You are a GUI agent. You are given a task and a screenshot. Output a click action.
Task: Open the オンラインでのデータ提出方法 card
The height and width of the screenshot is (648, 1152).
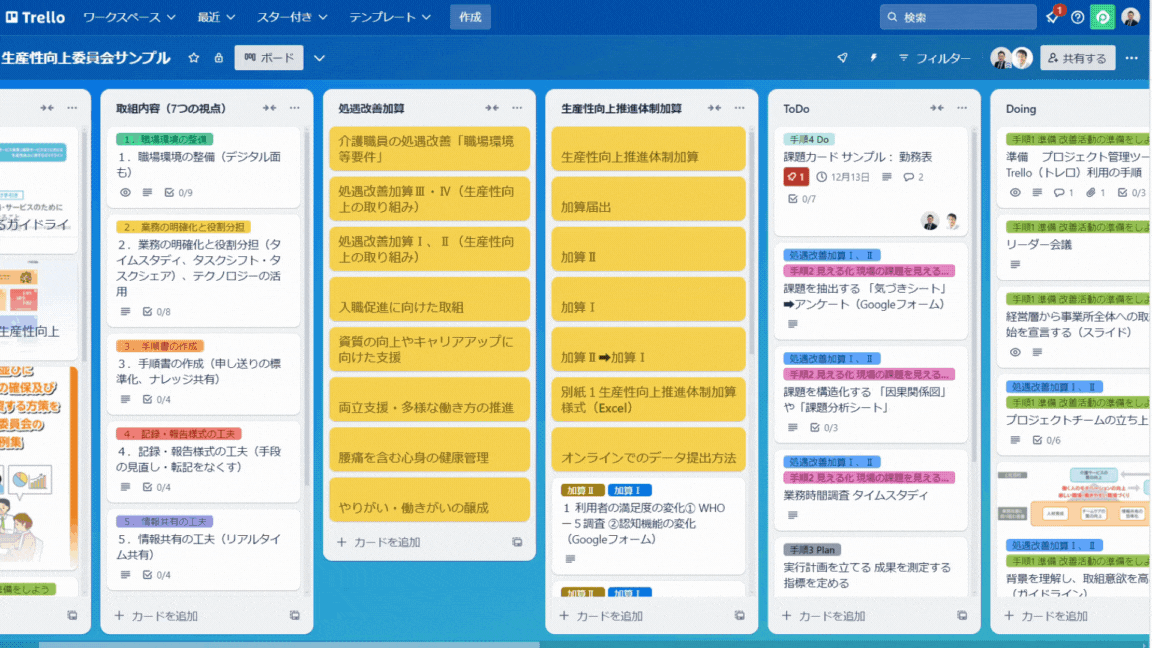pyautogui.click(x=649, y=450)
